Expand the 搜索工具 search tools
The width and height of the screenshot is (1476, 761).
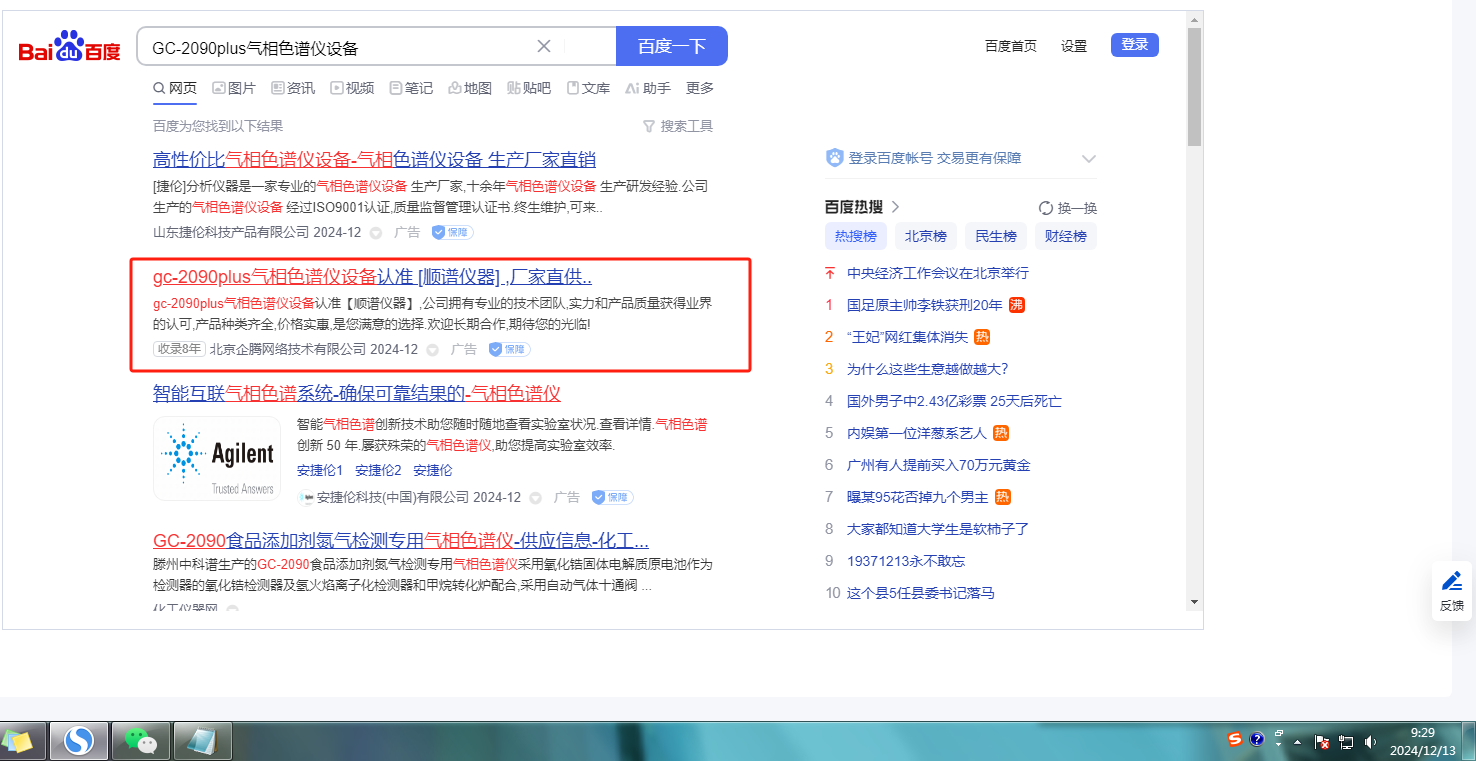678,126
